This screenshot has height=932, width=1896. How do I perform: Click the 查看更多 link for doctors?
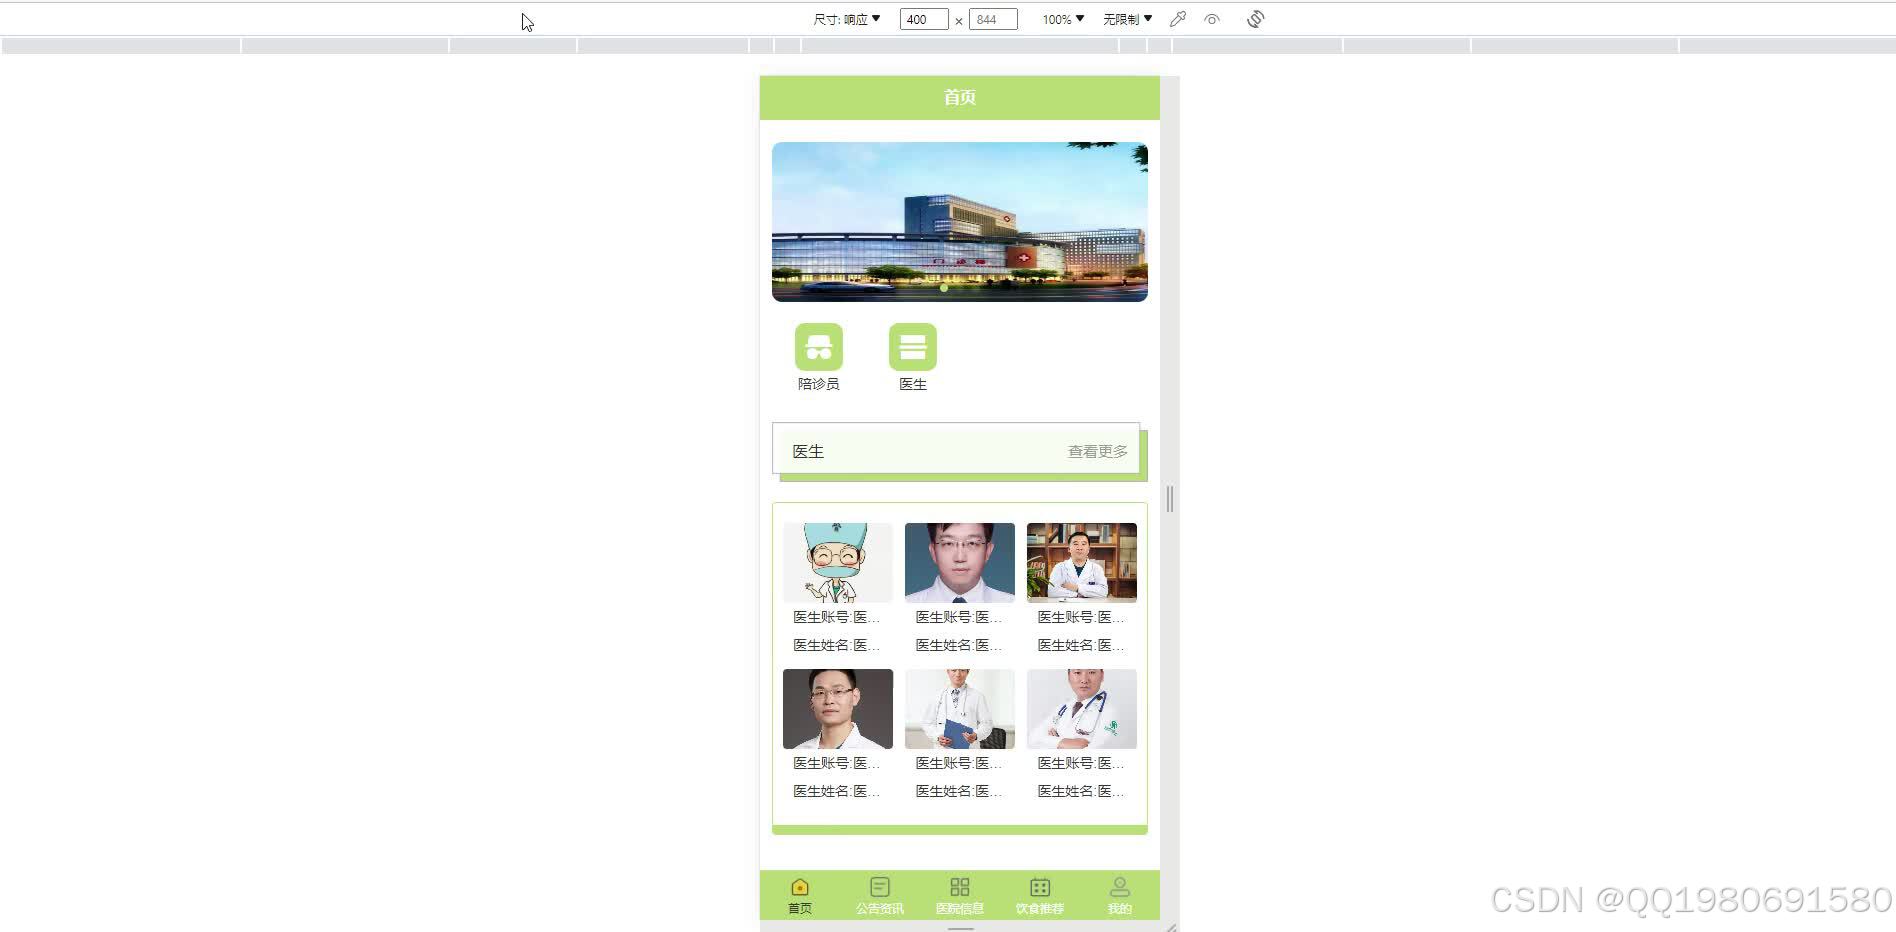pos(1096,450)
